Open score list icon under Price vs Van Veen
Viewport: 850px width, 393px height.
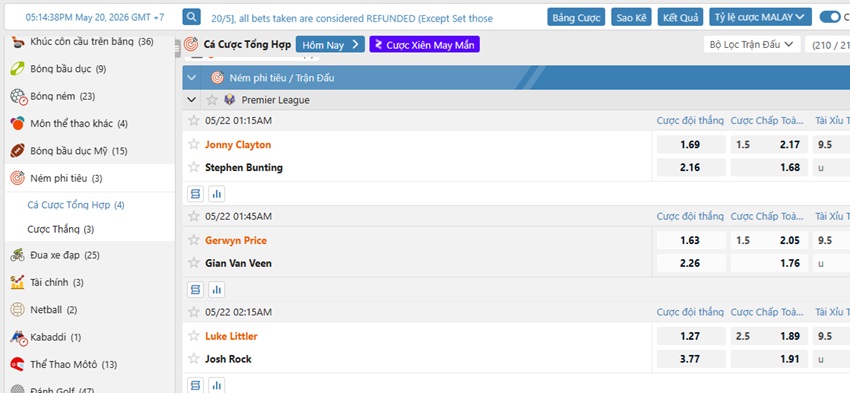196,289
